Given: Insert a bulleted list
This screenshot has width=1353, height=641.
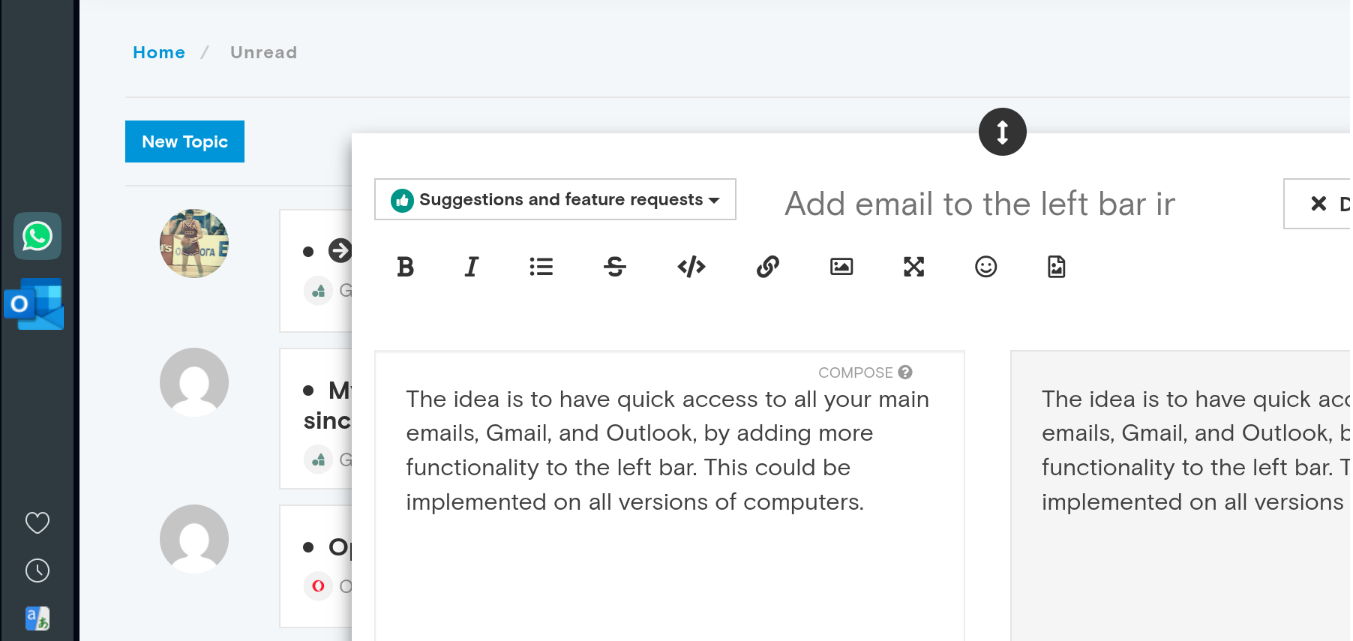Looking at the screenshot, I should (x=541, y=267).
